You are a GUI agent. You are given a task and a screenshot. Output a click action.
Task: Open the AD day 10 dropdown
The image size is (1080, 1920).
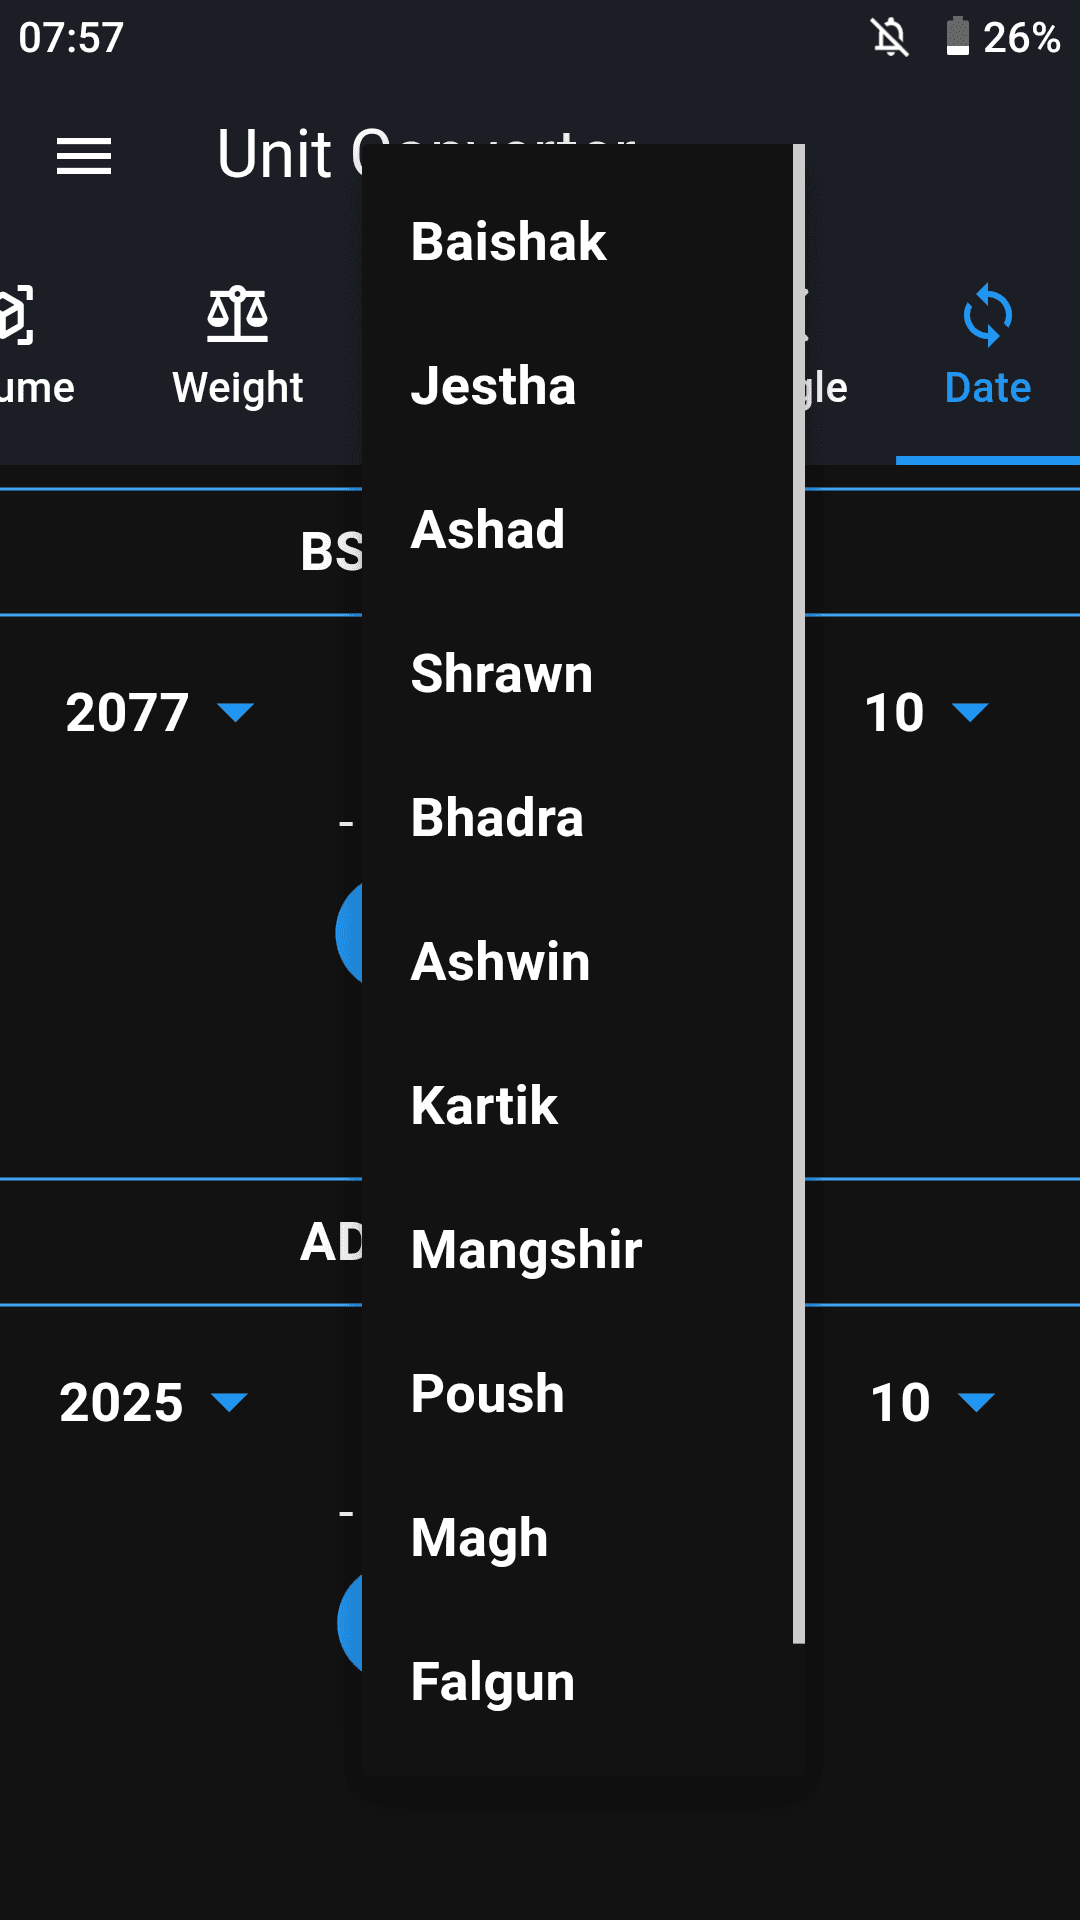point(933,1402)
